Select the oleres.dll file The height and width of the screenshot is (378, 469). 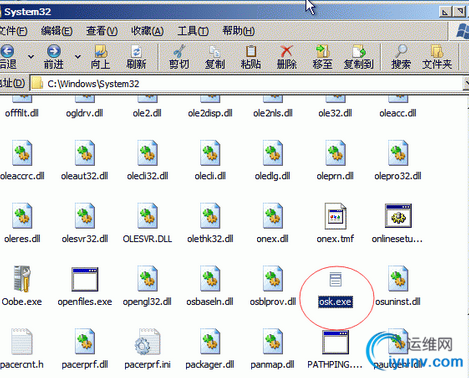(x=22, y=223)
